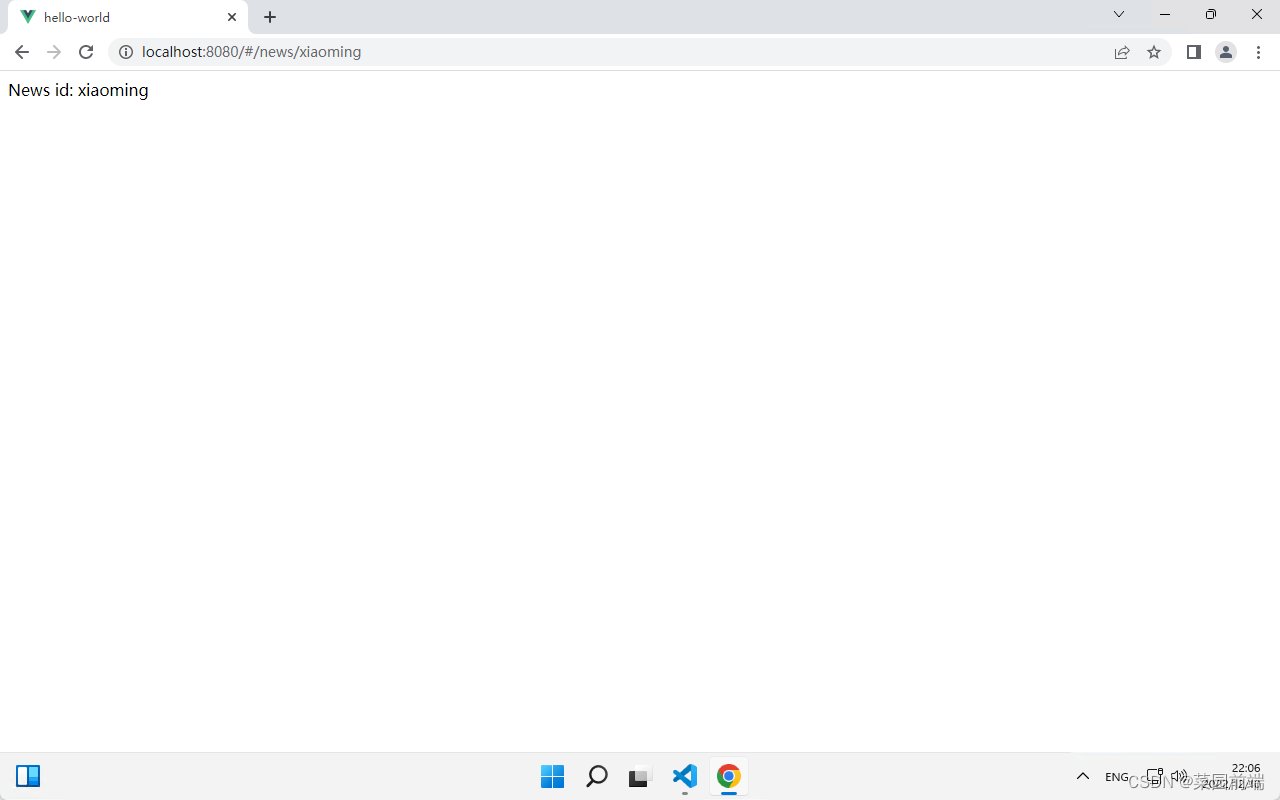Reload the current page
This screenshot has width=1280, height=800.
(86, 52)
